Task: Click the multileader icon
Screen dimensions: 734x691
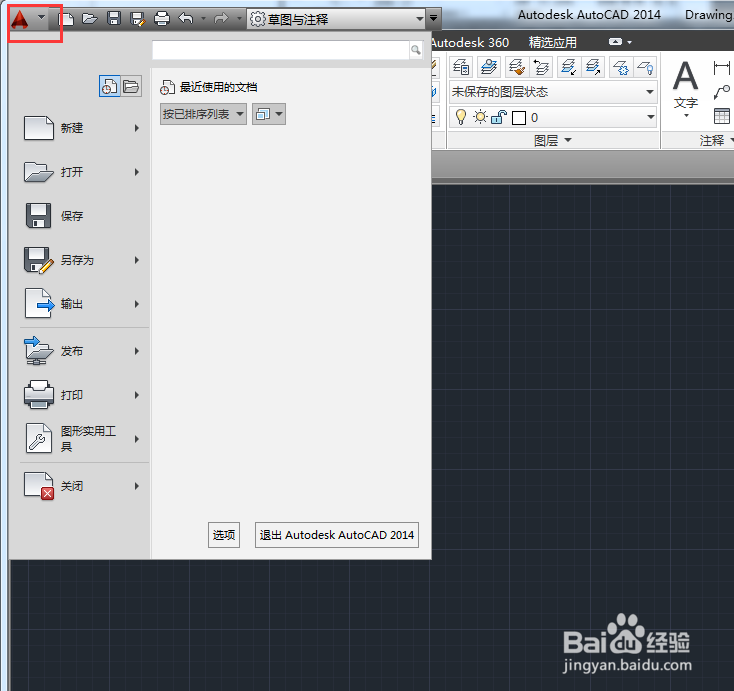Action: coord(722,92)
